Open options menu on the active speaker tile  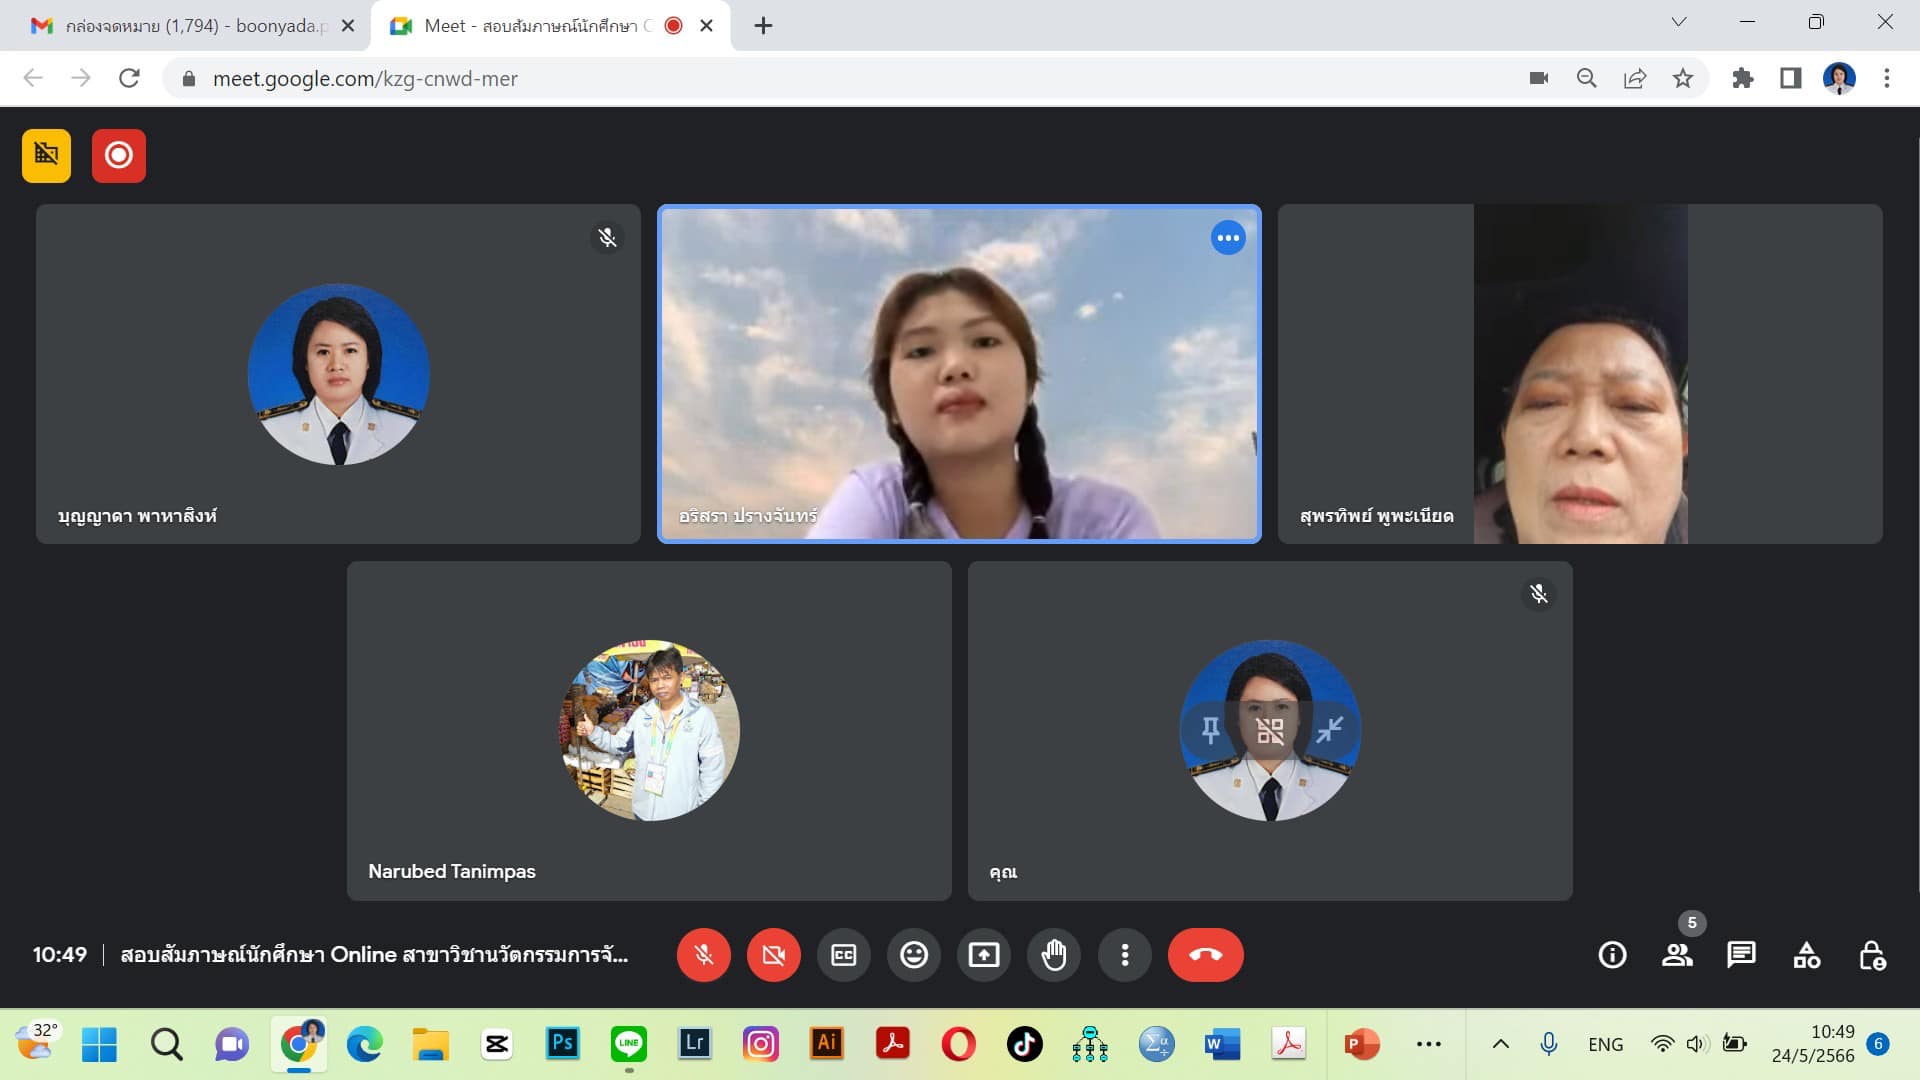click(x=1228, y=238)
